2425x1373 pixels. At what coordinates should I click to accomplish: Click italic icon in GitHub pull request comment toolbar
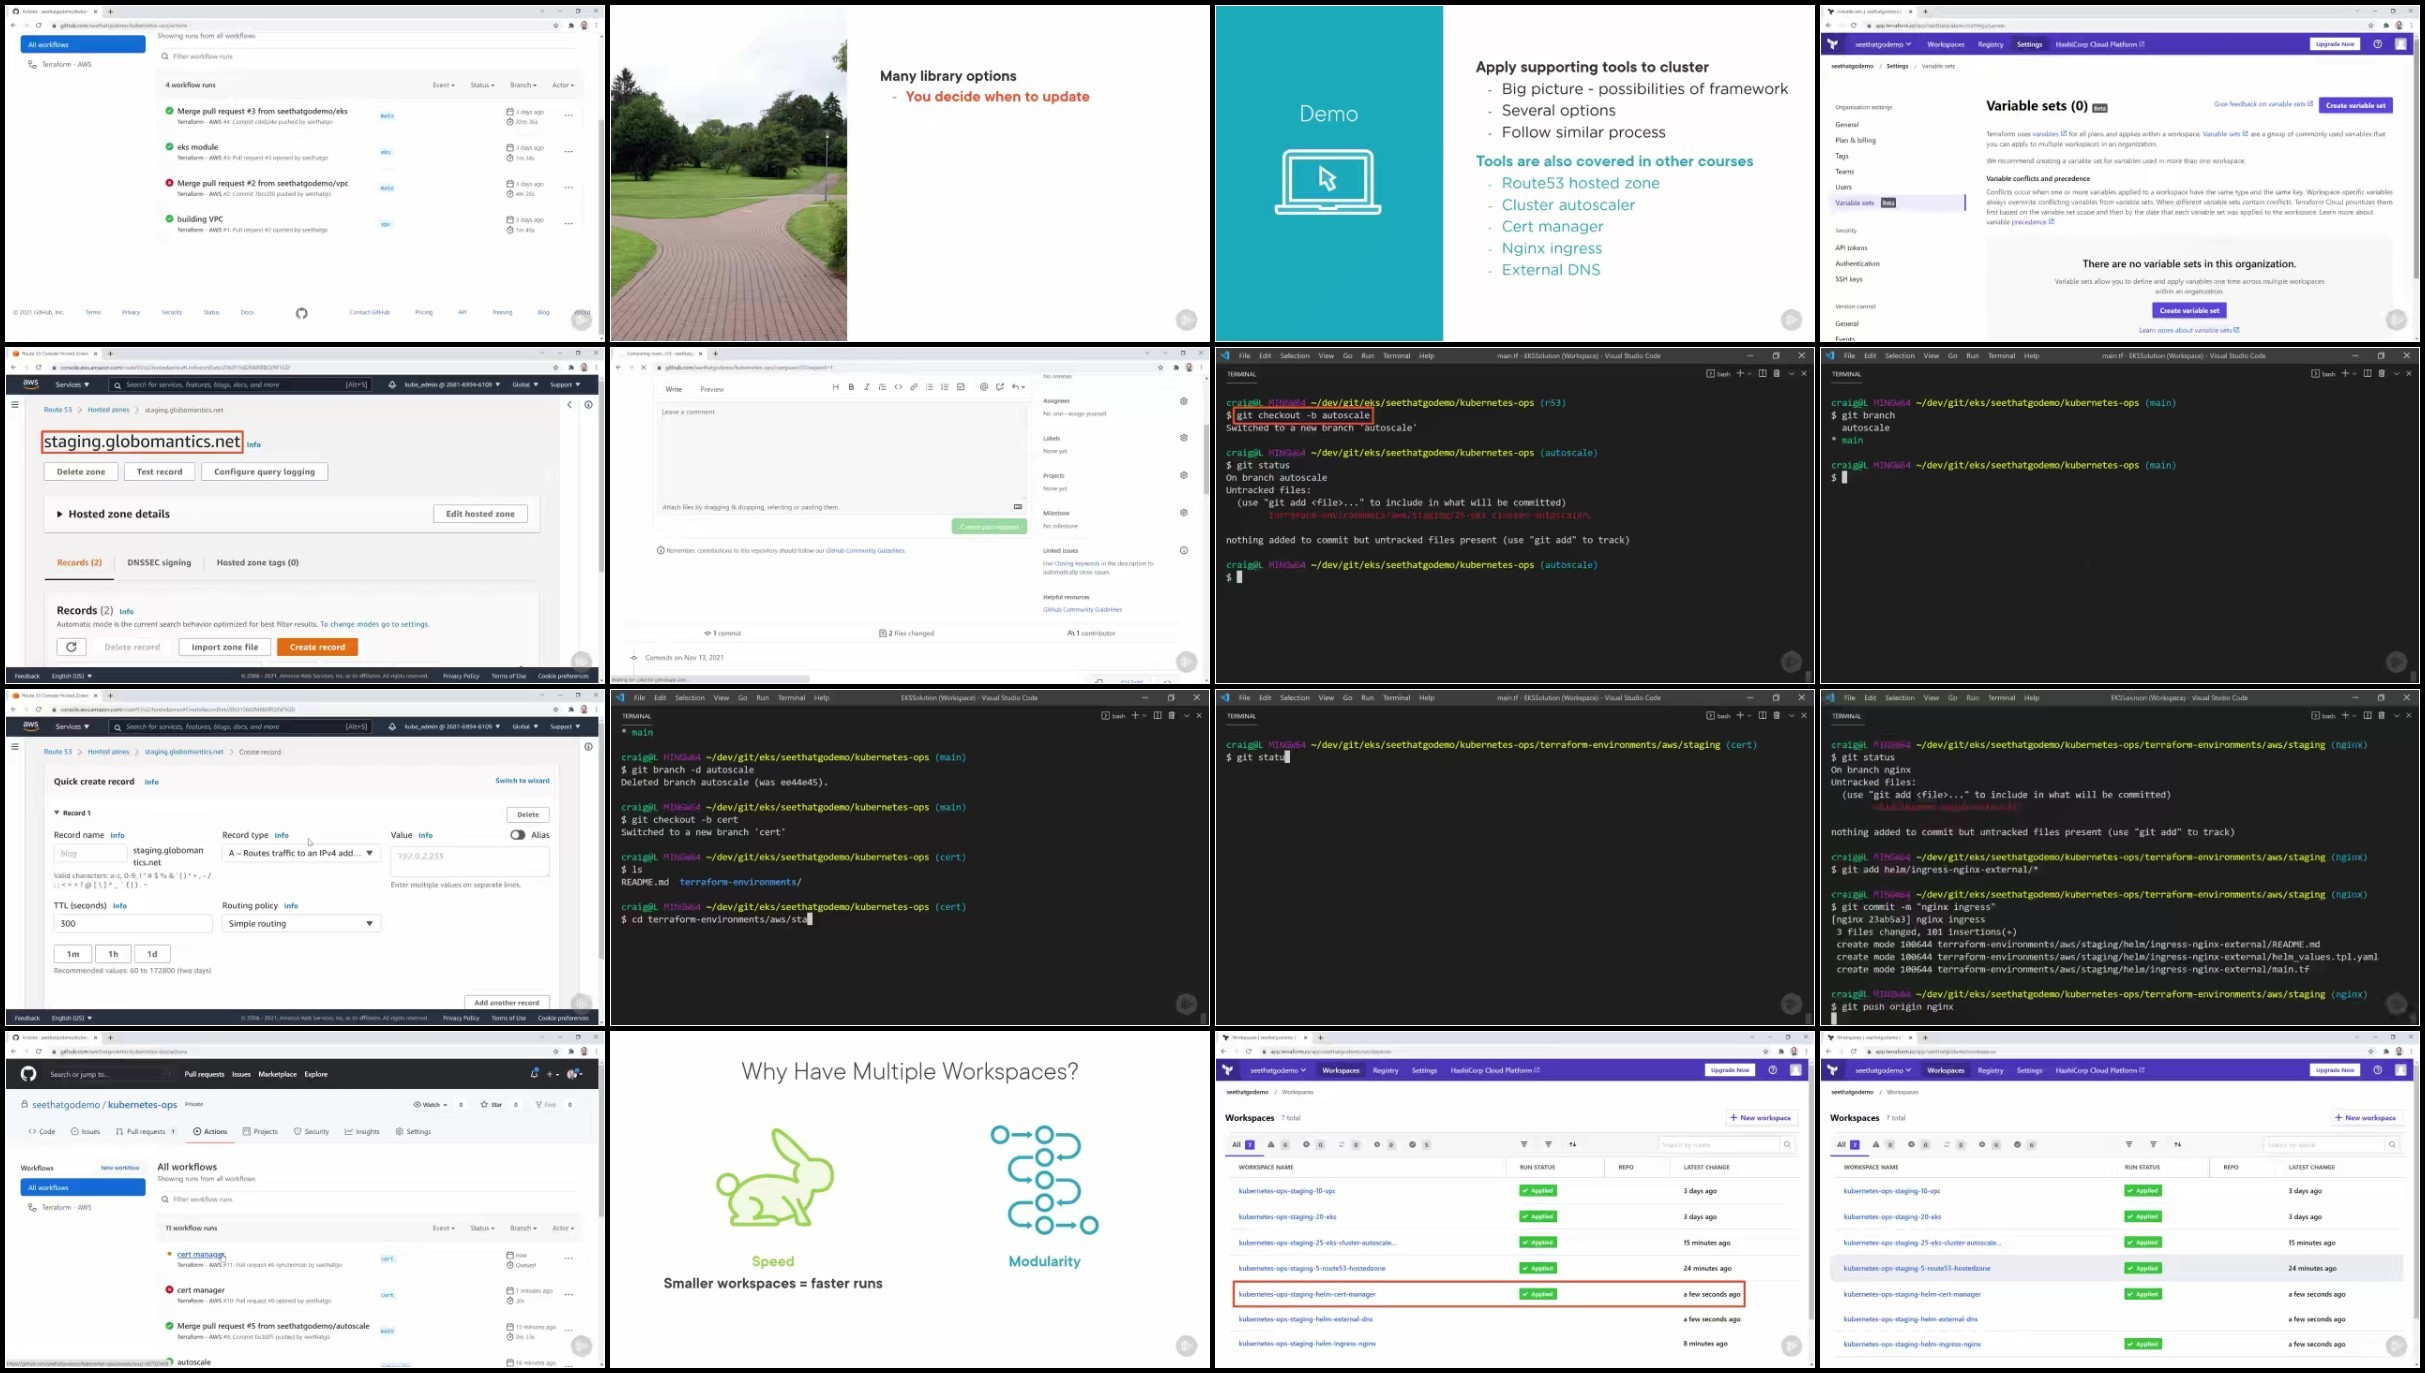click(866, 387)
